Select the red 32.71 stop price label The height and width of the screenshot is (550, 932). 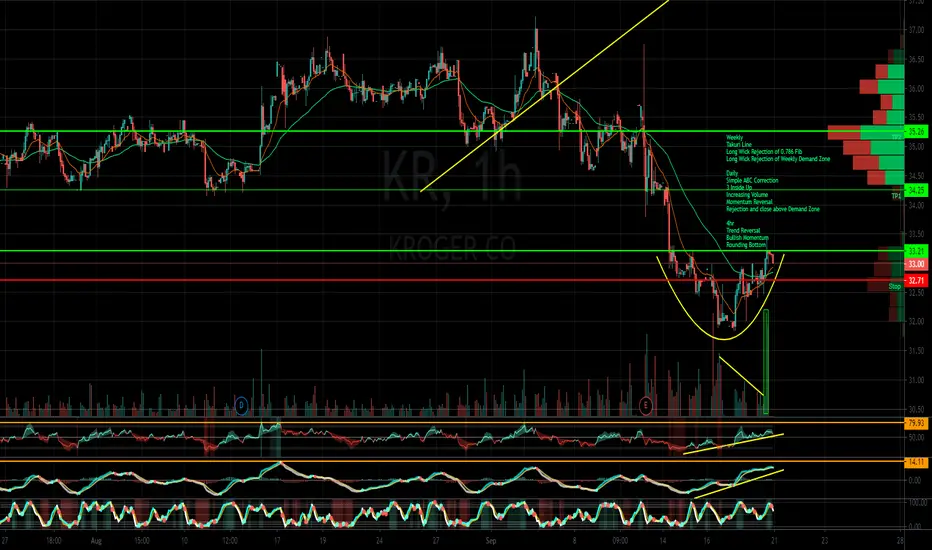pyautogui.click(x=915, y=281)
